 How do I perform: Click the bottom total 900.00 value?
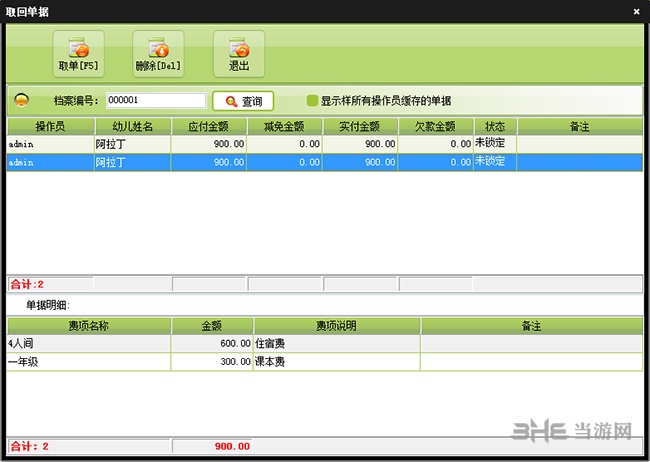(x=232, y=446)
